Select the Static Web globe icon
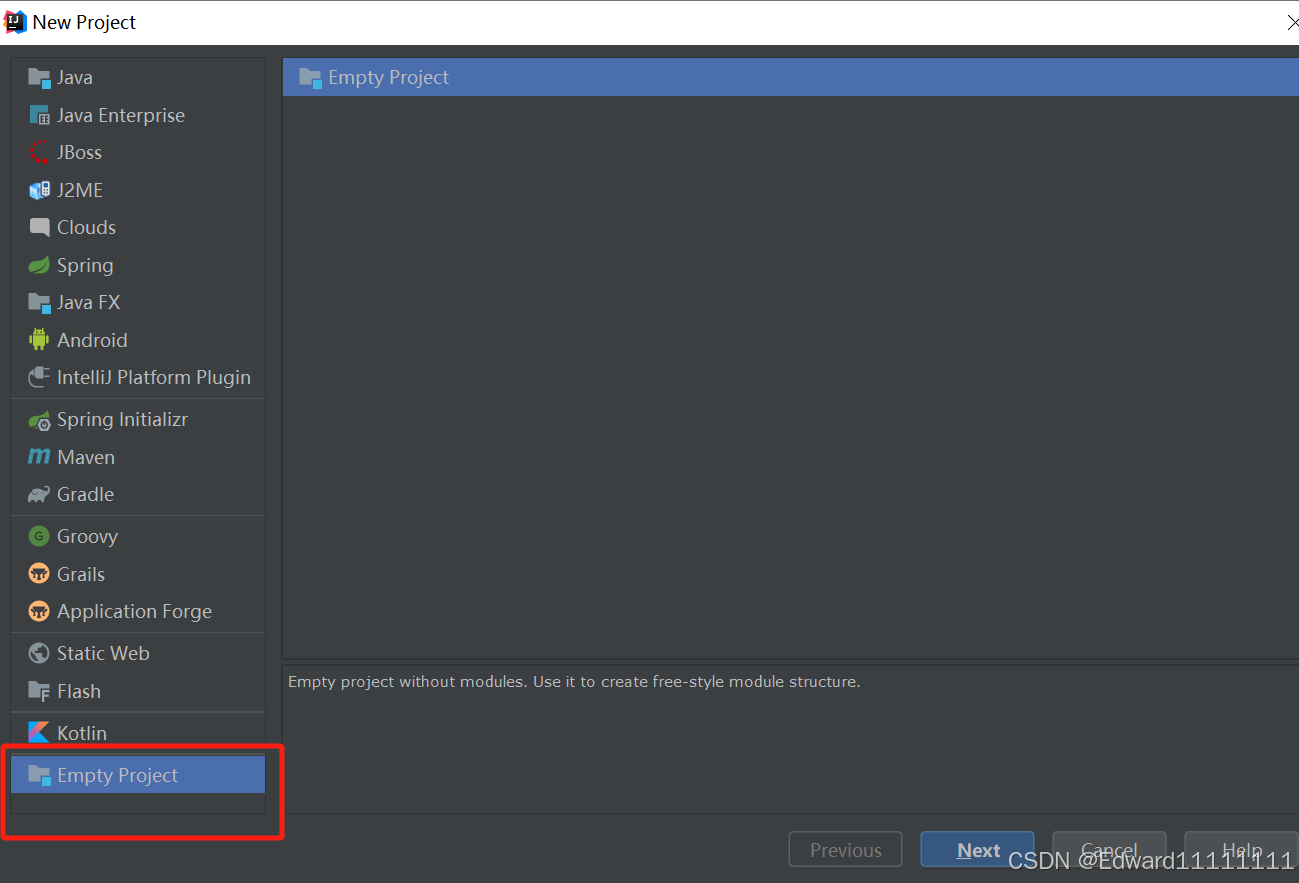 click(x=39, y=653)
